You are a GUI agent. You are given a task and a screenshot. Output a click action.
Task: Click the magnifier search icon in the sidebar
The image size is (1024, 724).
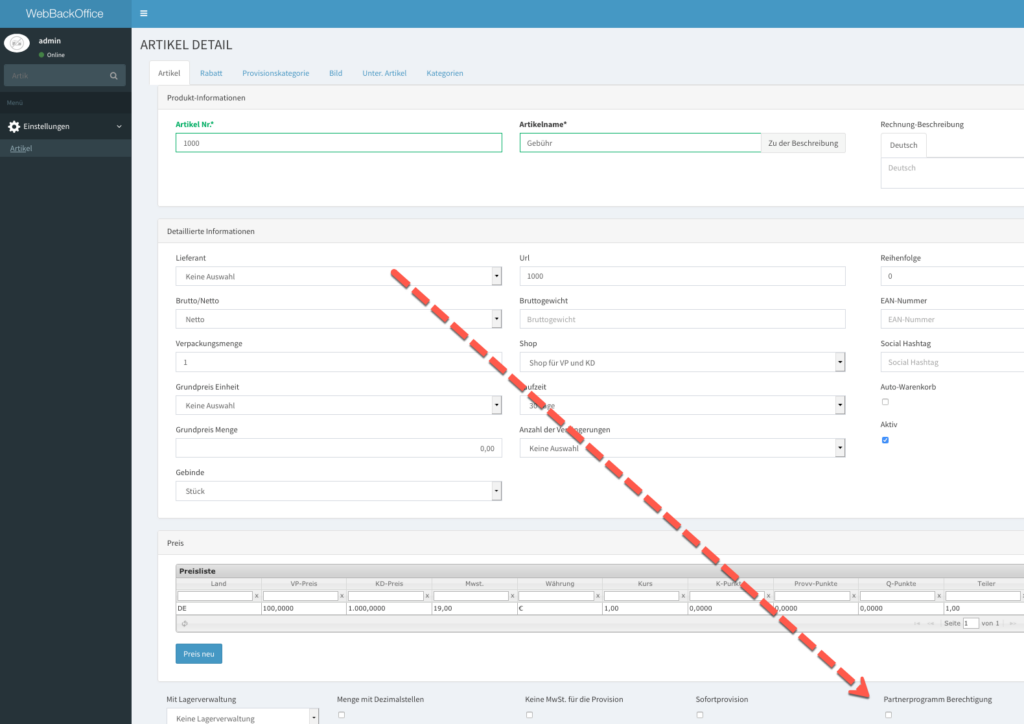click(x=114, y=76)
